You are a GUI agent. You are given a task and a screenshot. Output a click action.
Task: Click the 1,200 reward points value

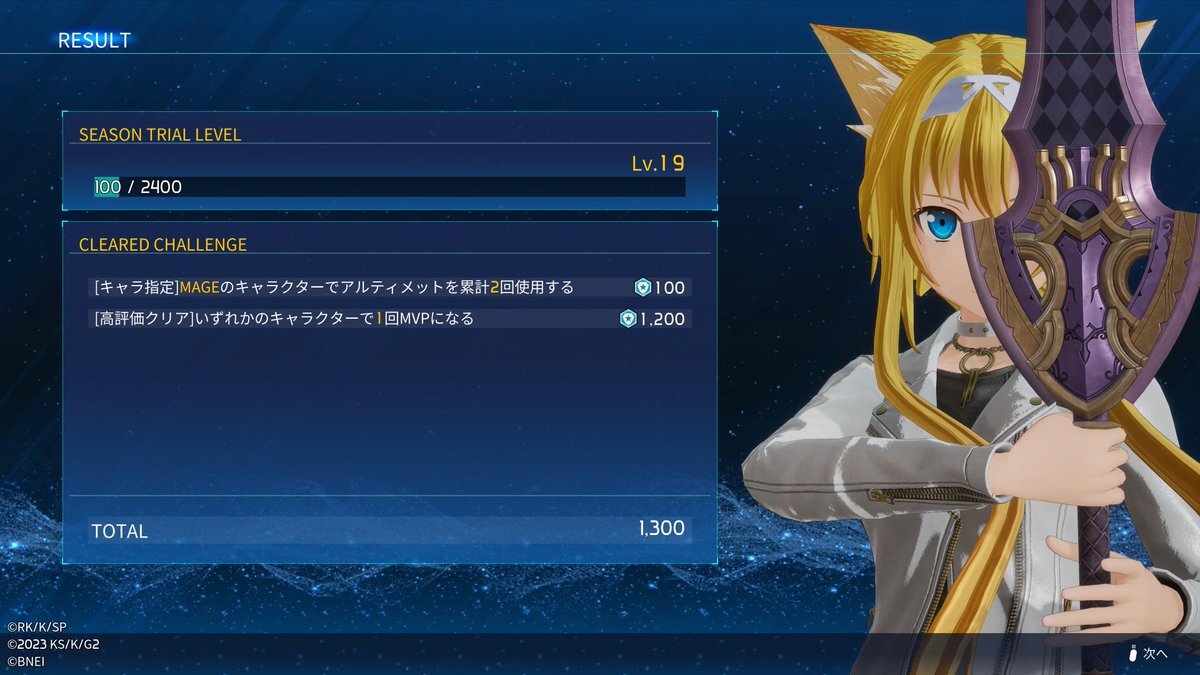663,319
